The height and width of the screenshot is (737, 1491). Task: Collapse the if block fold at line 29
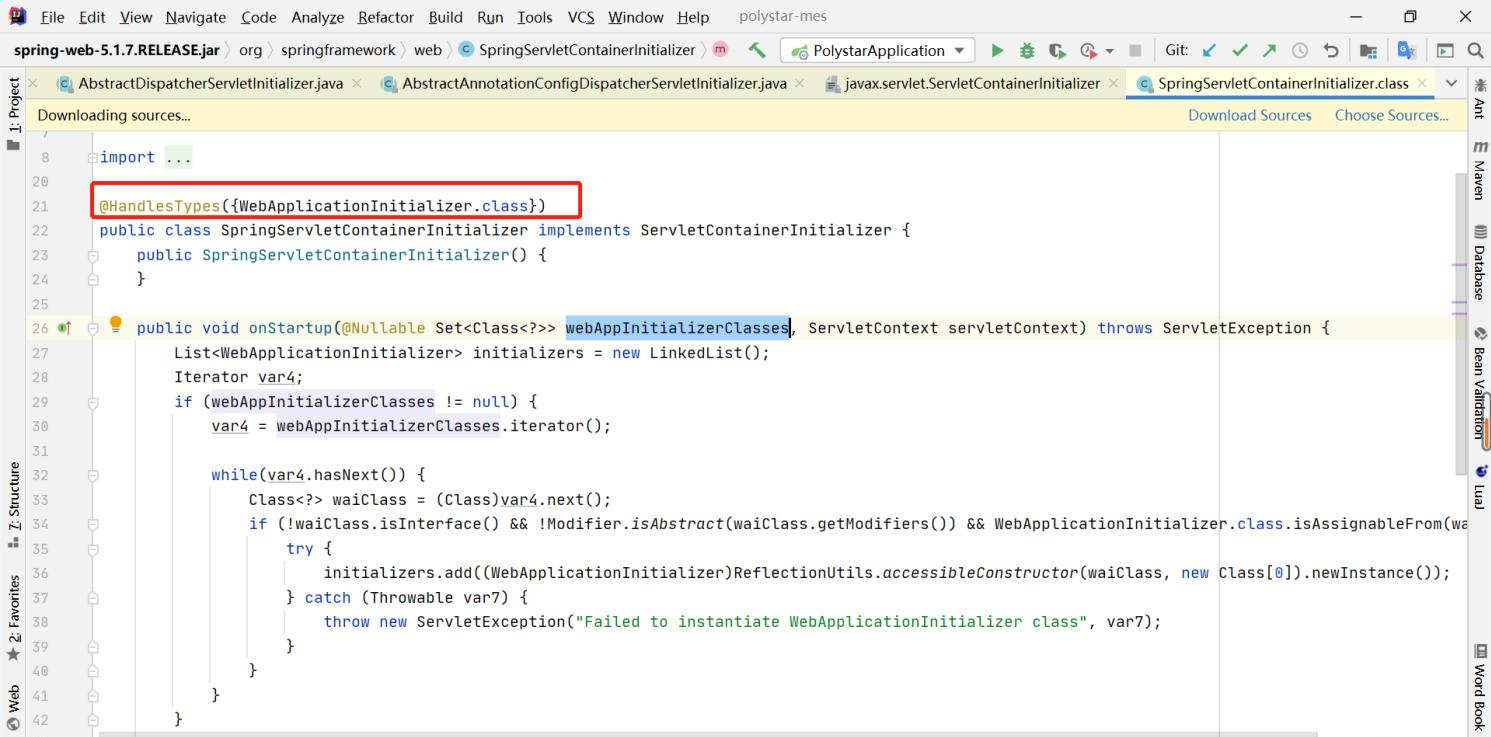click(x=92, y=402)
